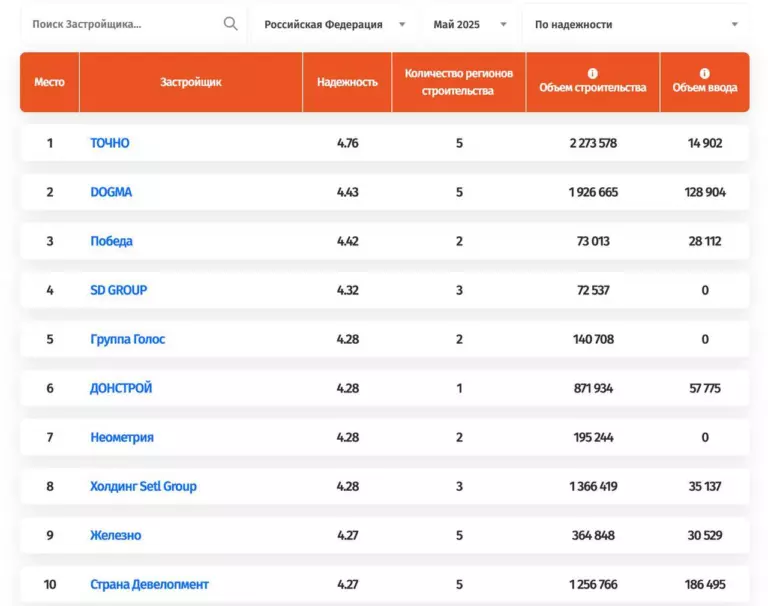
Task: Open the ДОНСТРОЙ developer link
Action: tap(121, 388)
